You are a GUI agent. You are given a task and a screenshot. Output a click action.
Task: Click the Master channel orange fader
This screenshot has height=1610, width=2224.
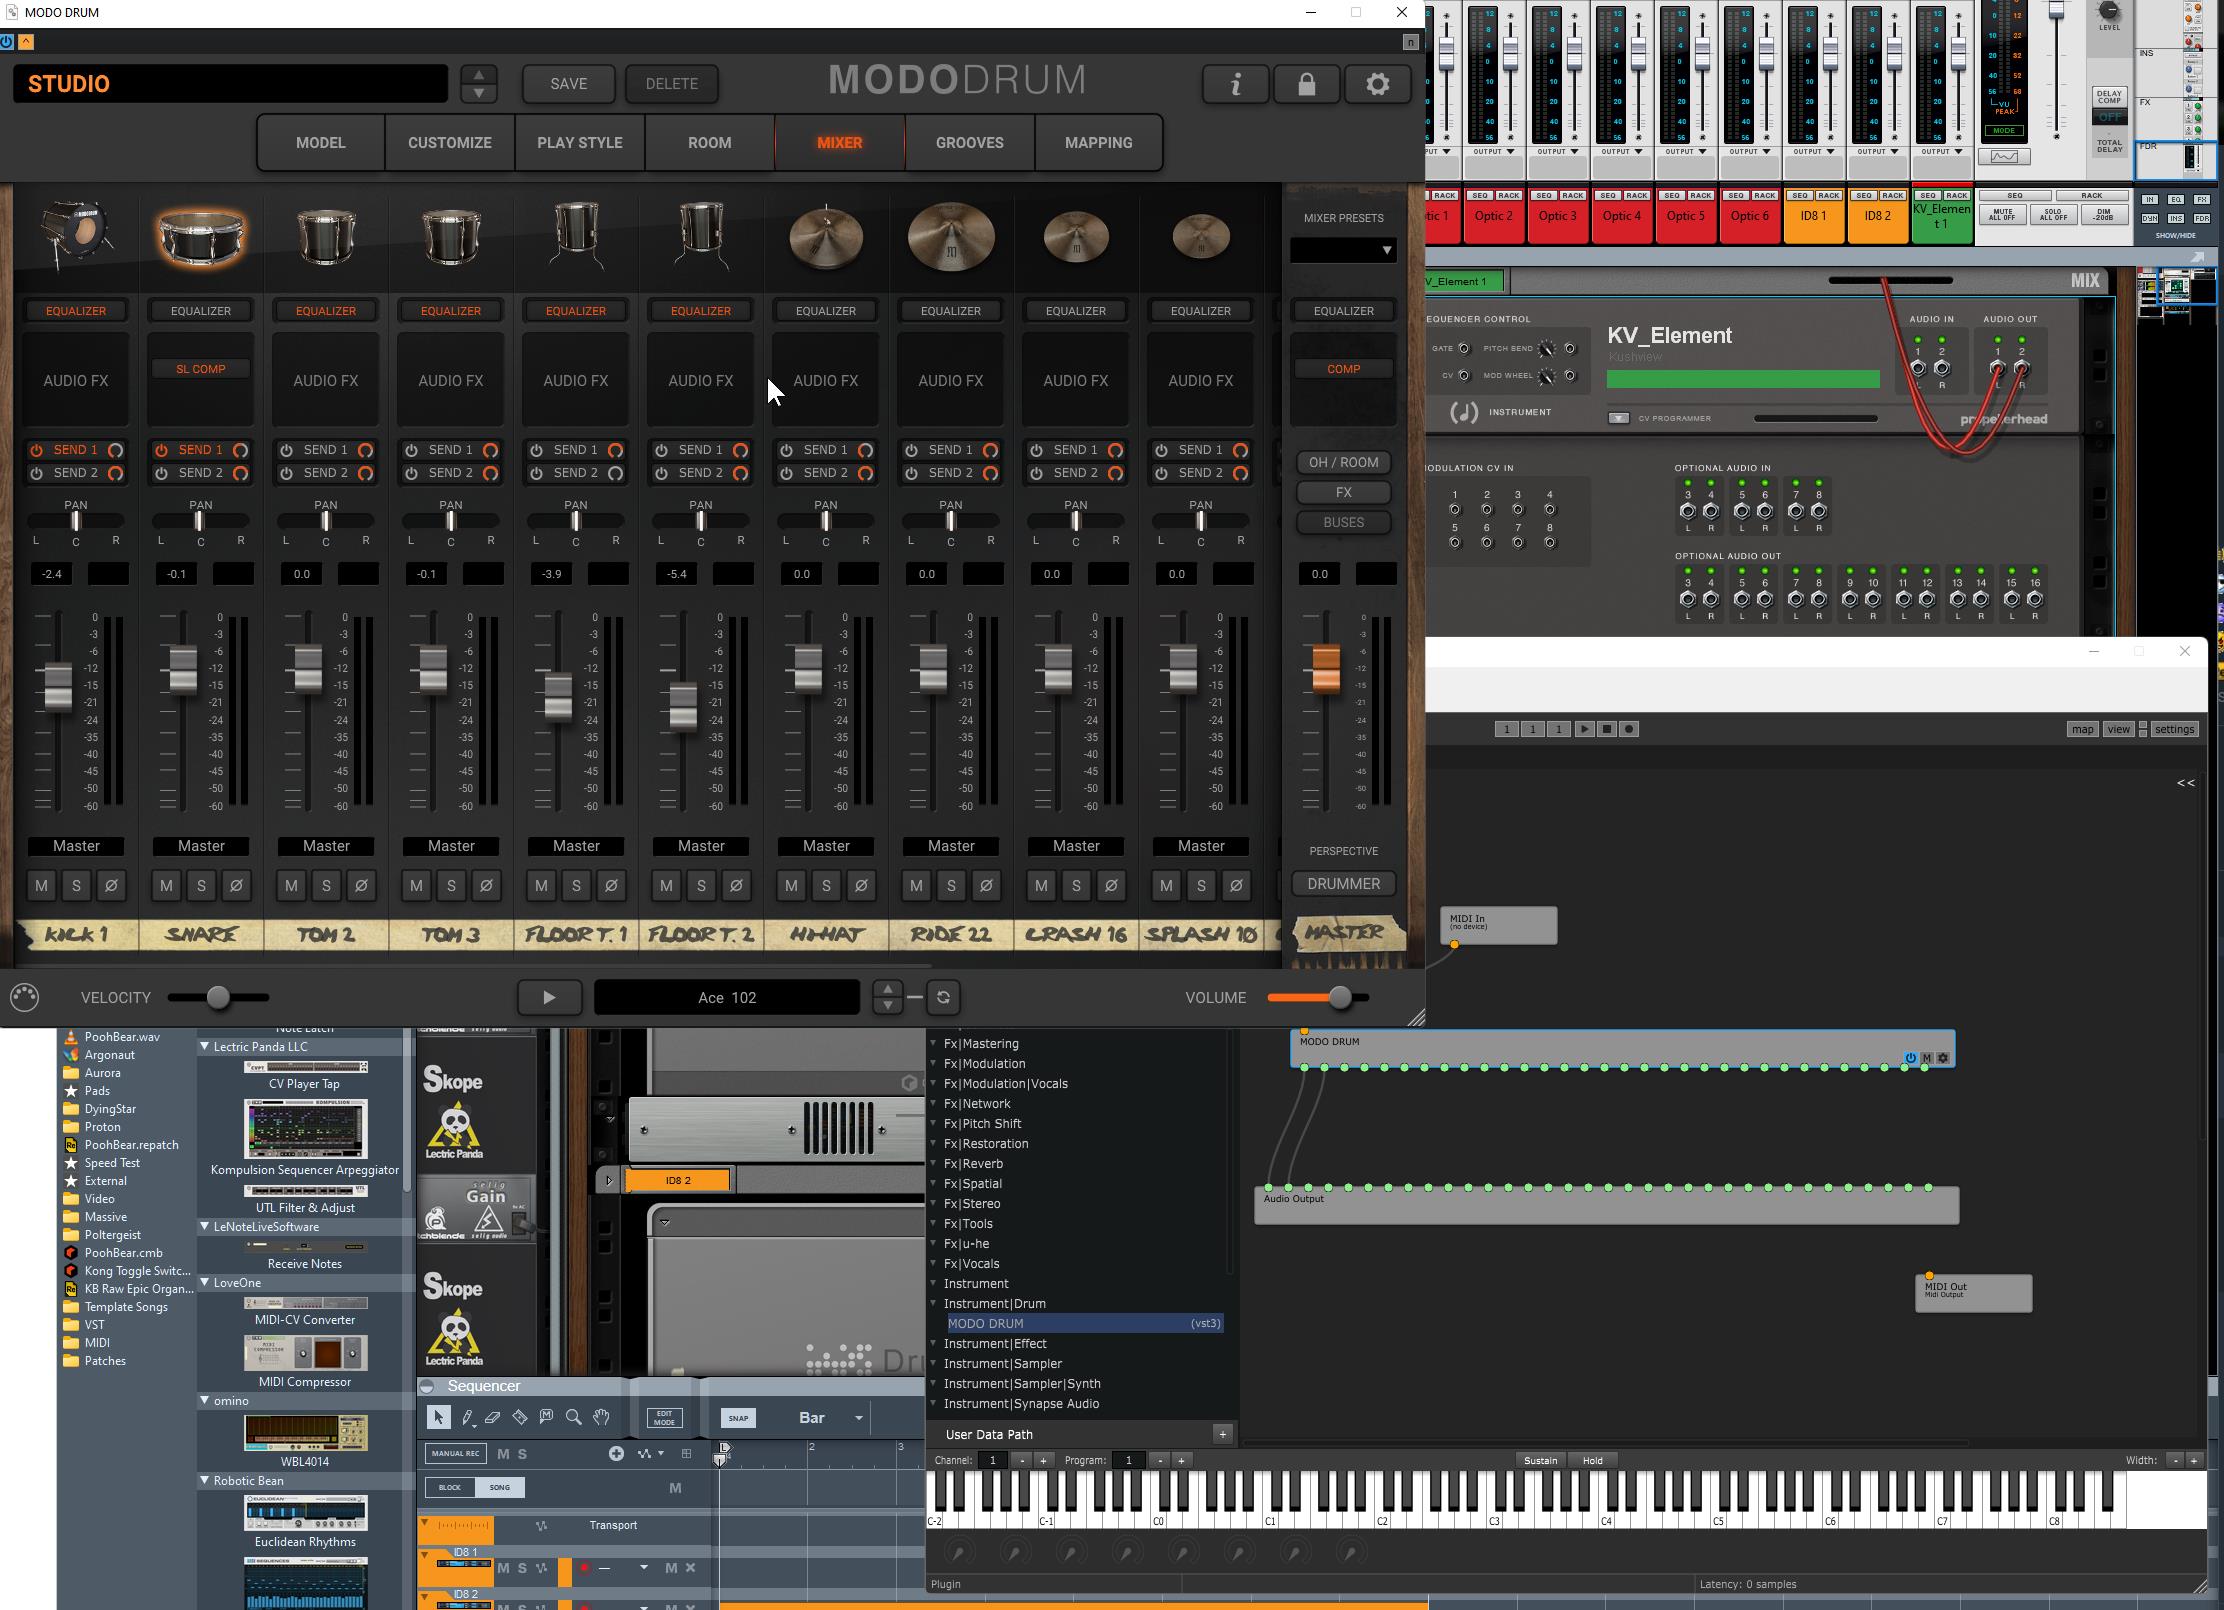[x=1326, y=668]
